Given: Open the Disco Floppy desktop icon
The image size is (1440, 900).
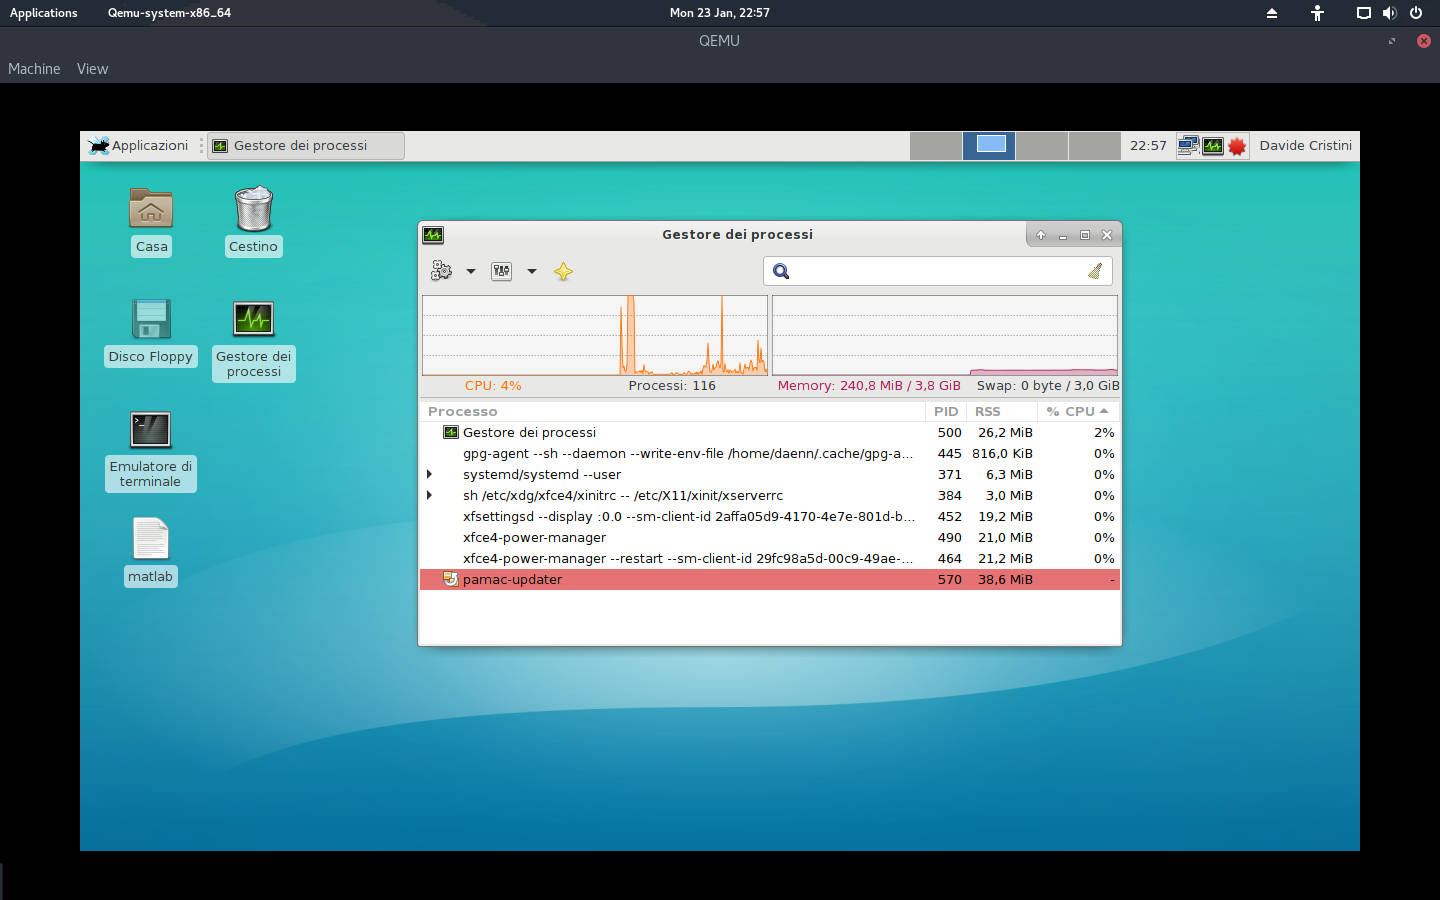Looking at the screenshot, I should point(151,332).
